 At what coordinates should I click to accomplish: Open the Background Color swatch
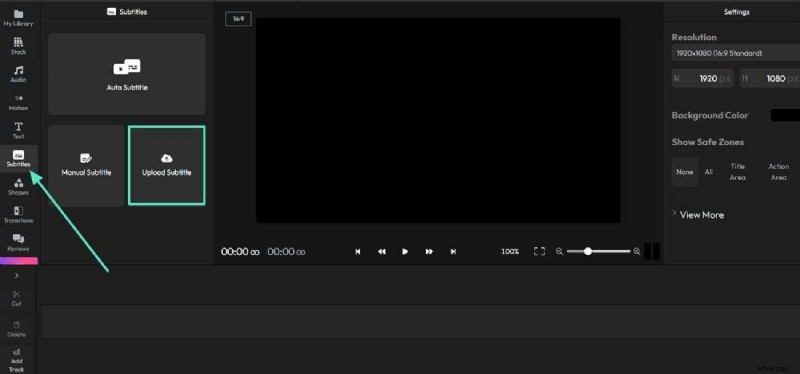tap(785, 115)
